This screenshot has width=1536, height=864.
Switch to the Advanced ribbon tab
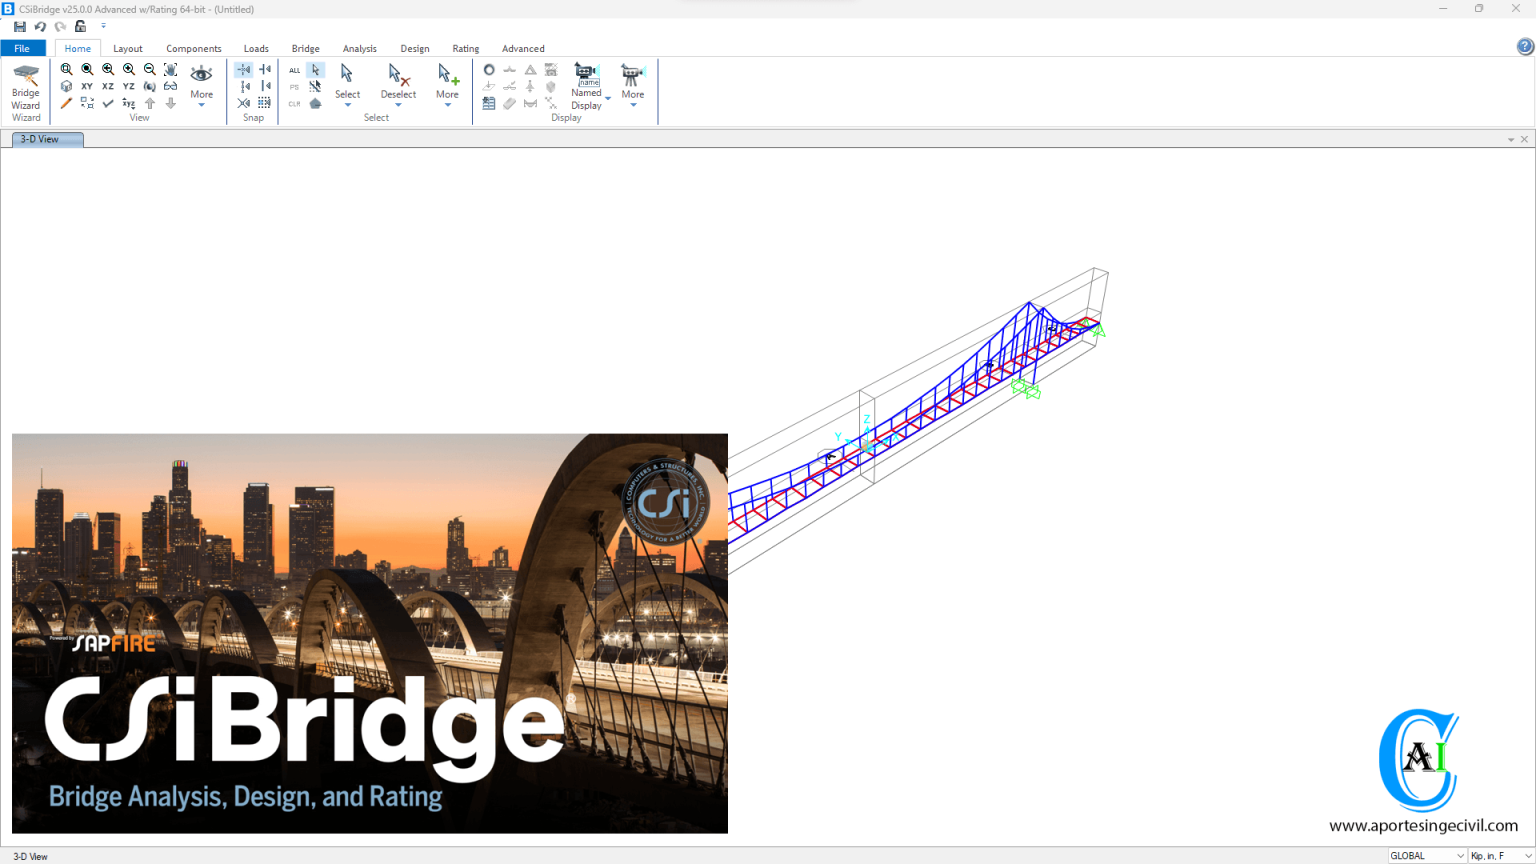(x=523, y=48)
